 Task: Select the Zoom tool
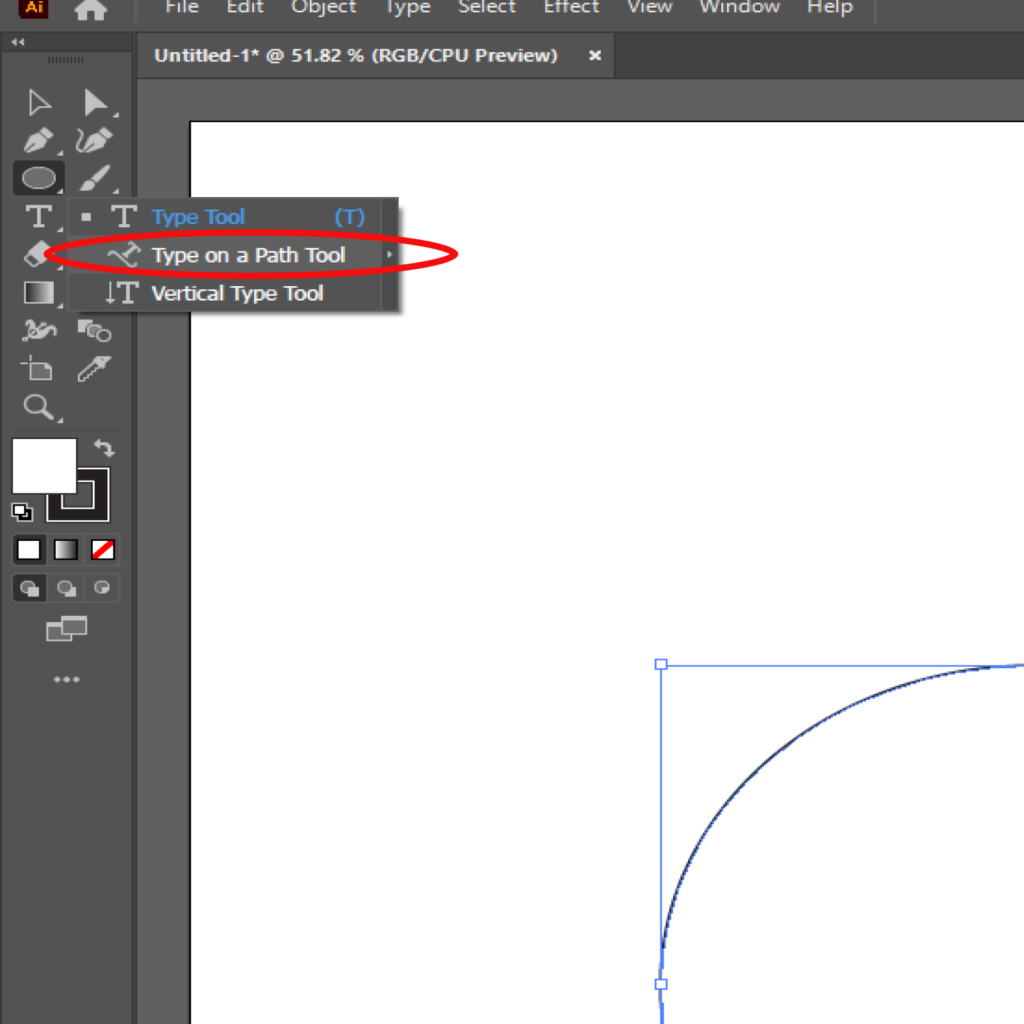(38, 407)
